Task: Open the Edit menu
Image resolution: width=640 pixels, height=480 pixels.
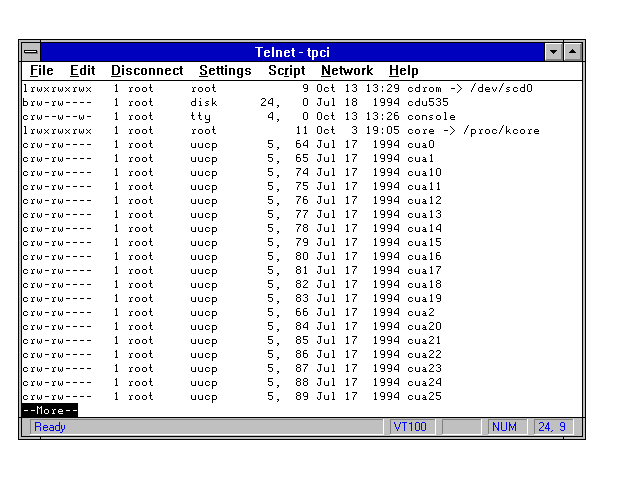Action: (x=82, y=71)
